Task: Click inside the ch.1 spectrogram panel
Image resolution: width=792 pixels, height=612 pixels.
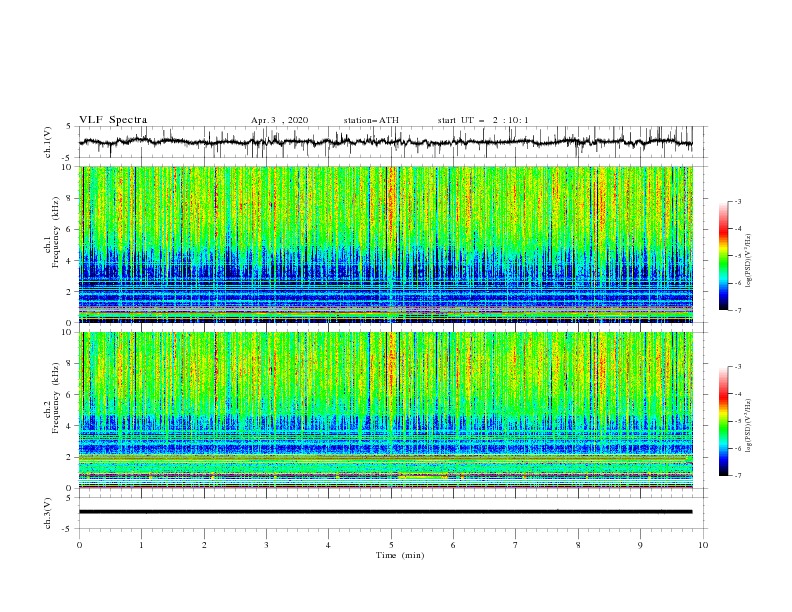Action: 385,244
